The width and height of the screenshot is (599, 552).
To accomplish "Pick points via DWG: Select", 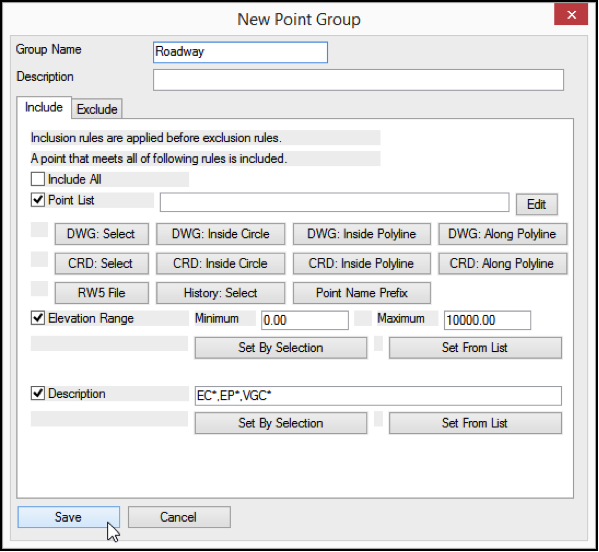I will point(102,234).
